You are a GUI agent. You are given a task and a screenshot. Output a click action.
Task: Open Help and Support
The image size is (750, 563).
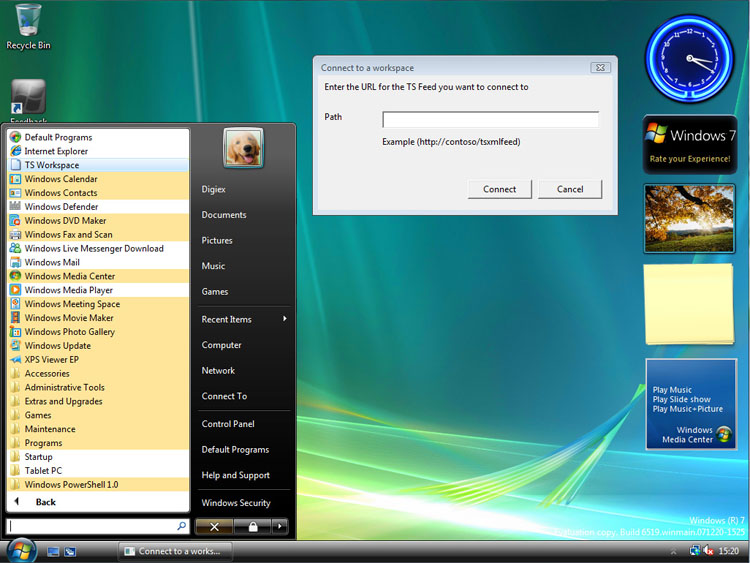[x=236, y=475]
